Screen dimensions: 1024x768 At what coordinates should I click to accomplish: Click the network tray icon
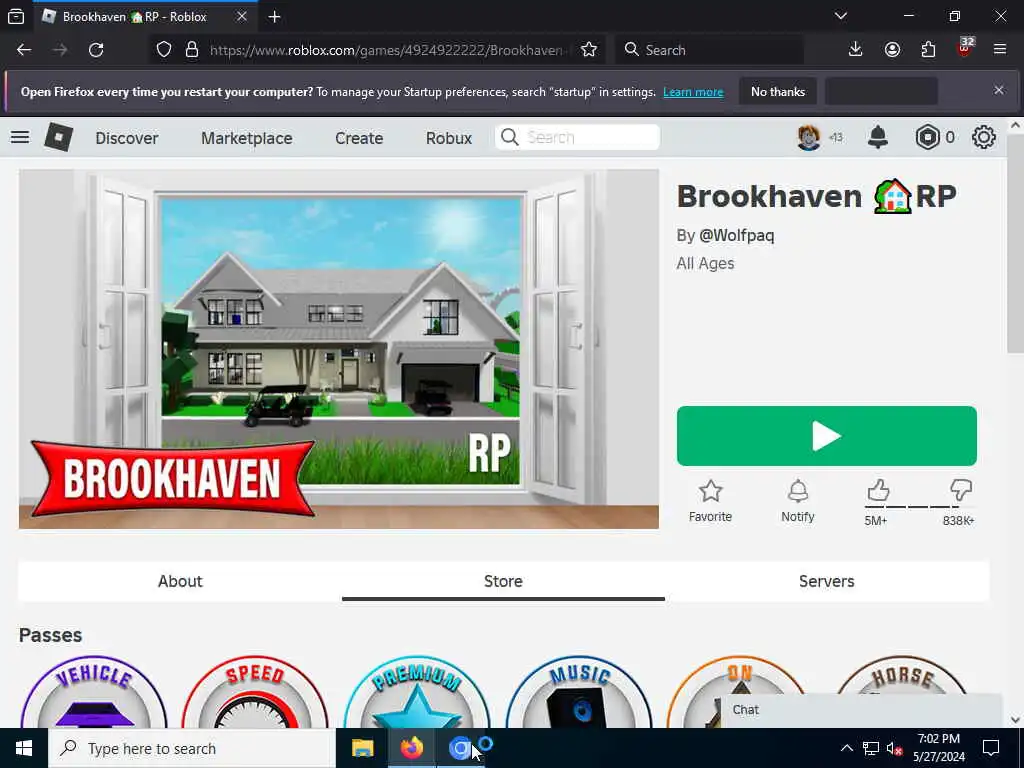coord(871,748)
